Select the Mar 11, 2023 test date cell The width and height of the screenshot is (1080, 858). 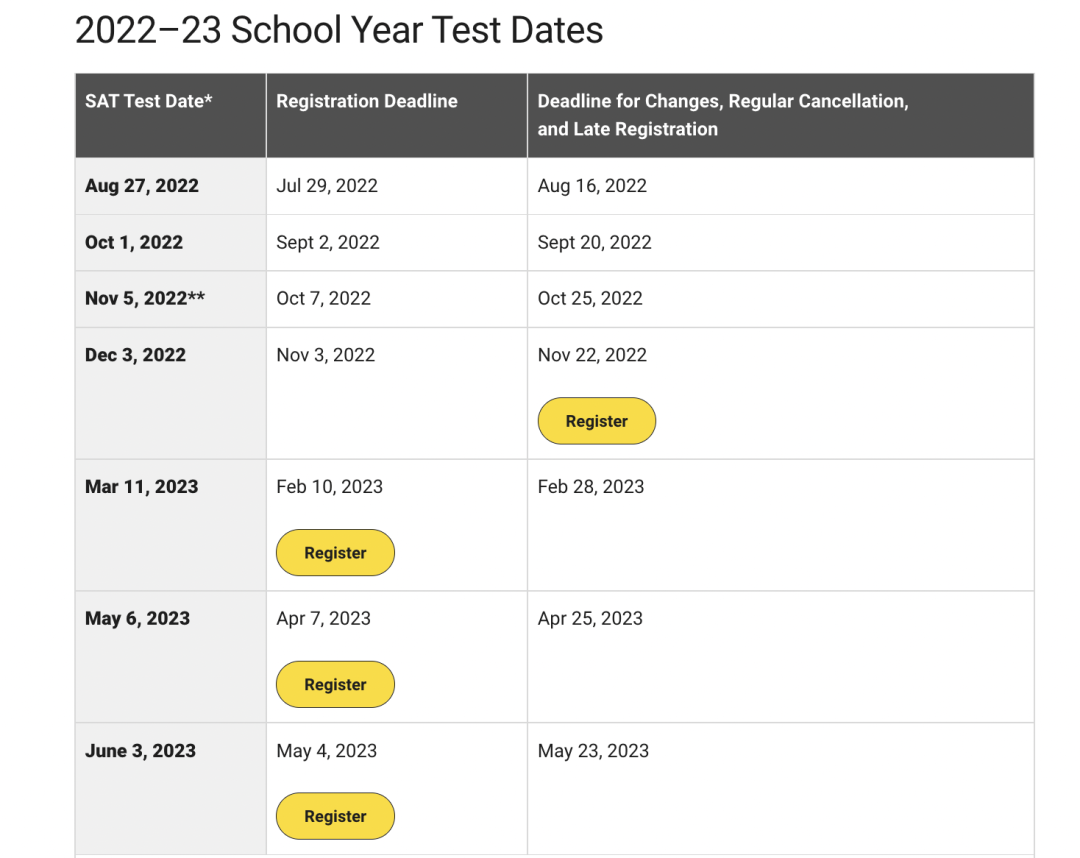(171, 525)
